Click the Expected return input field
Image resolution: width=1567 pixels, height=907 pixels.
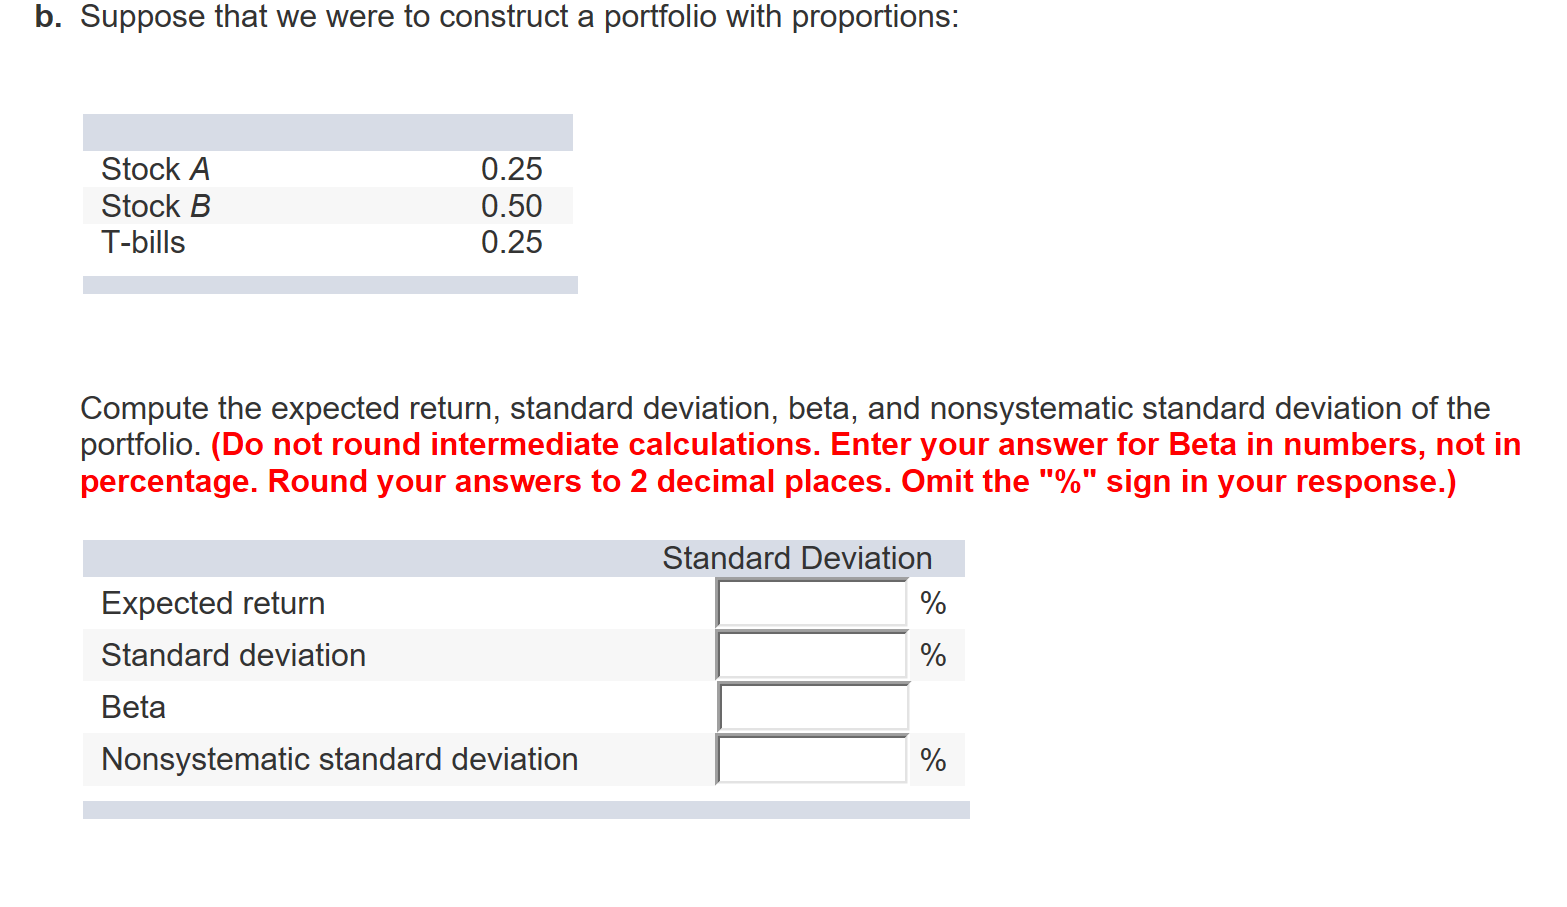[x=811, y=602]
